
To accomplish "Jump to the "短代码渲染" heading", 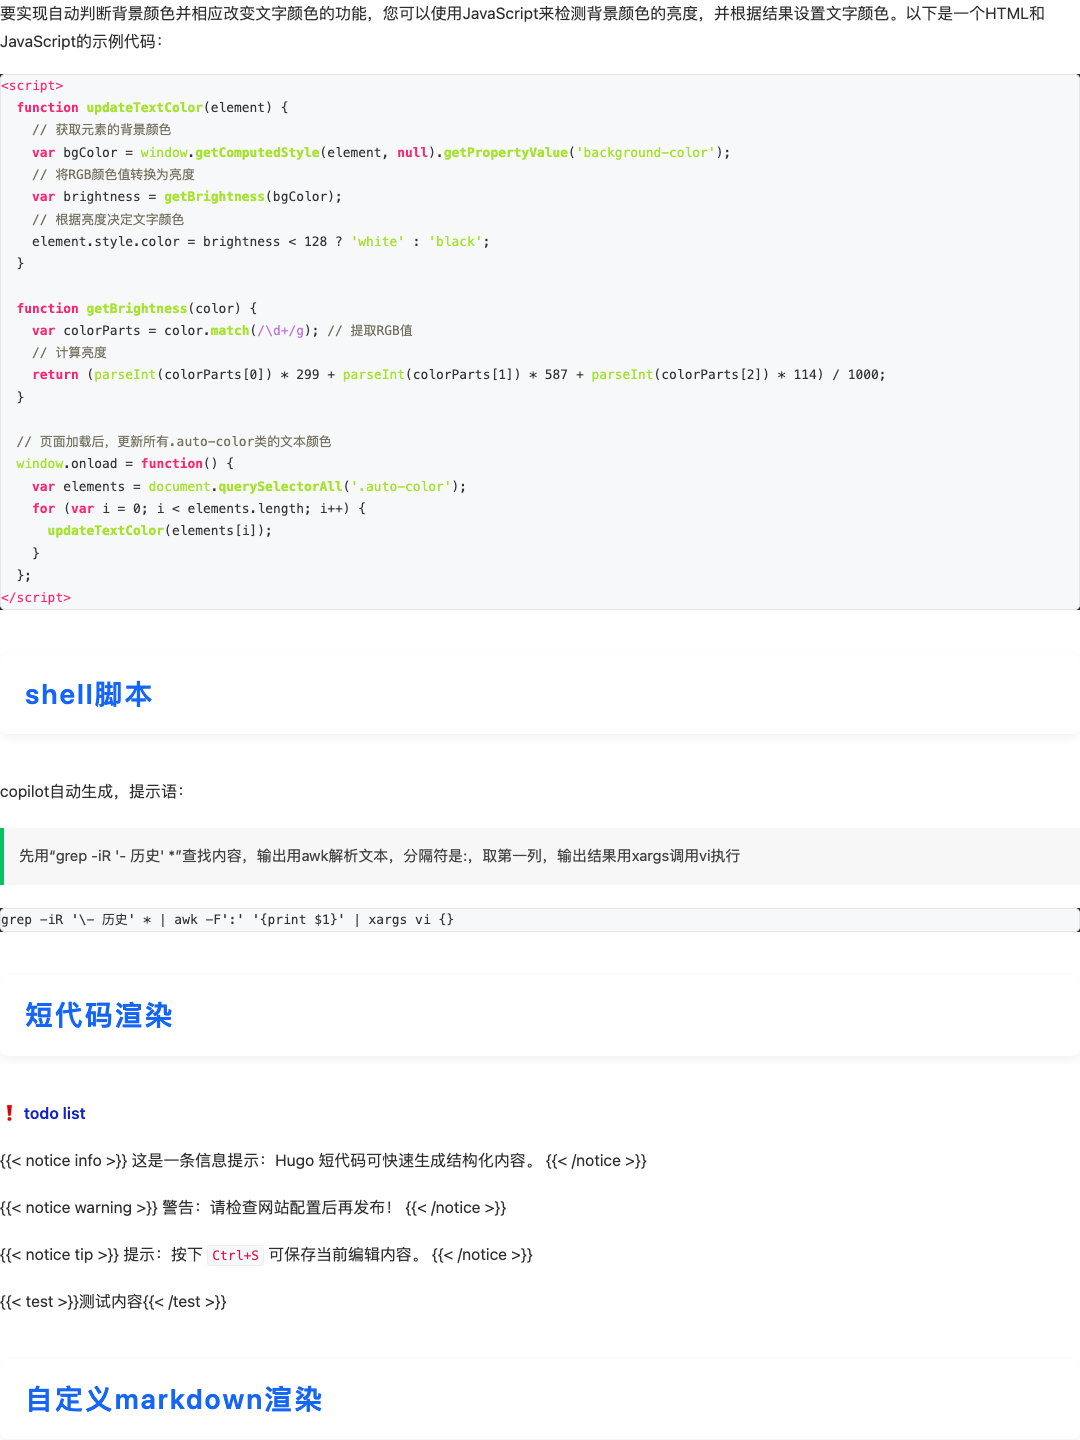I will point(98,1015).
